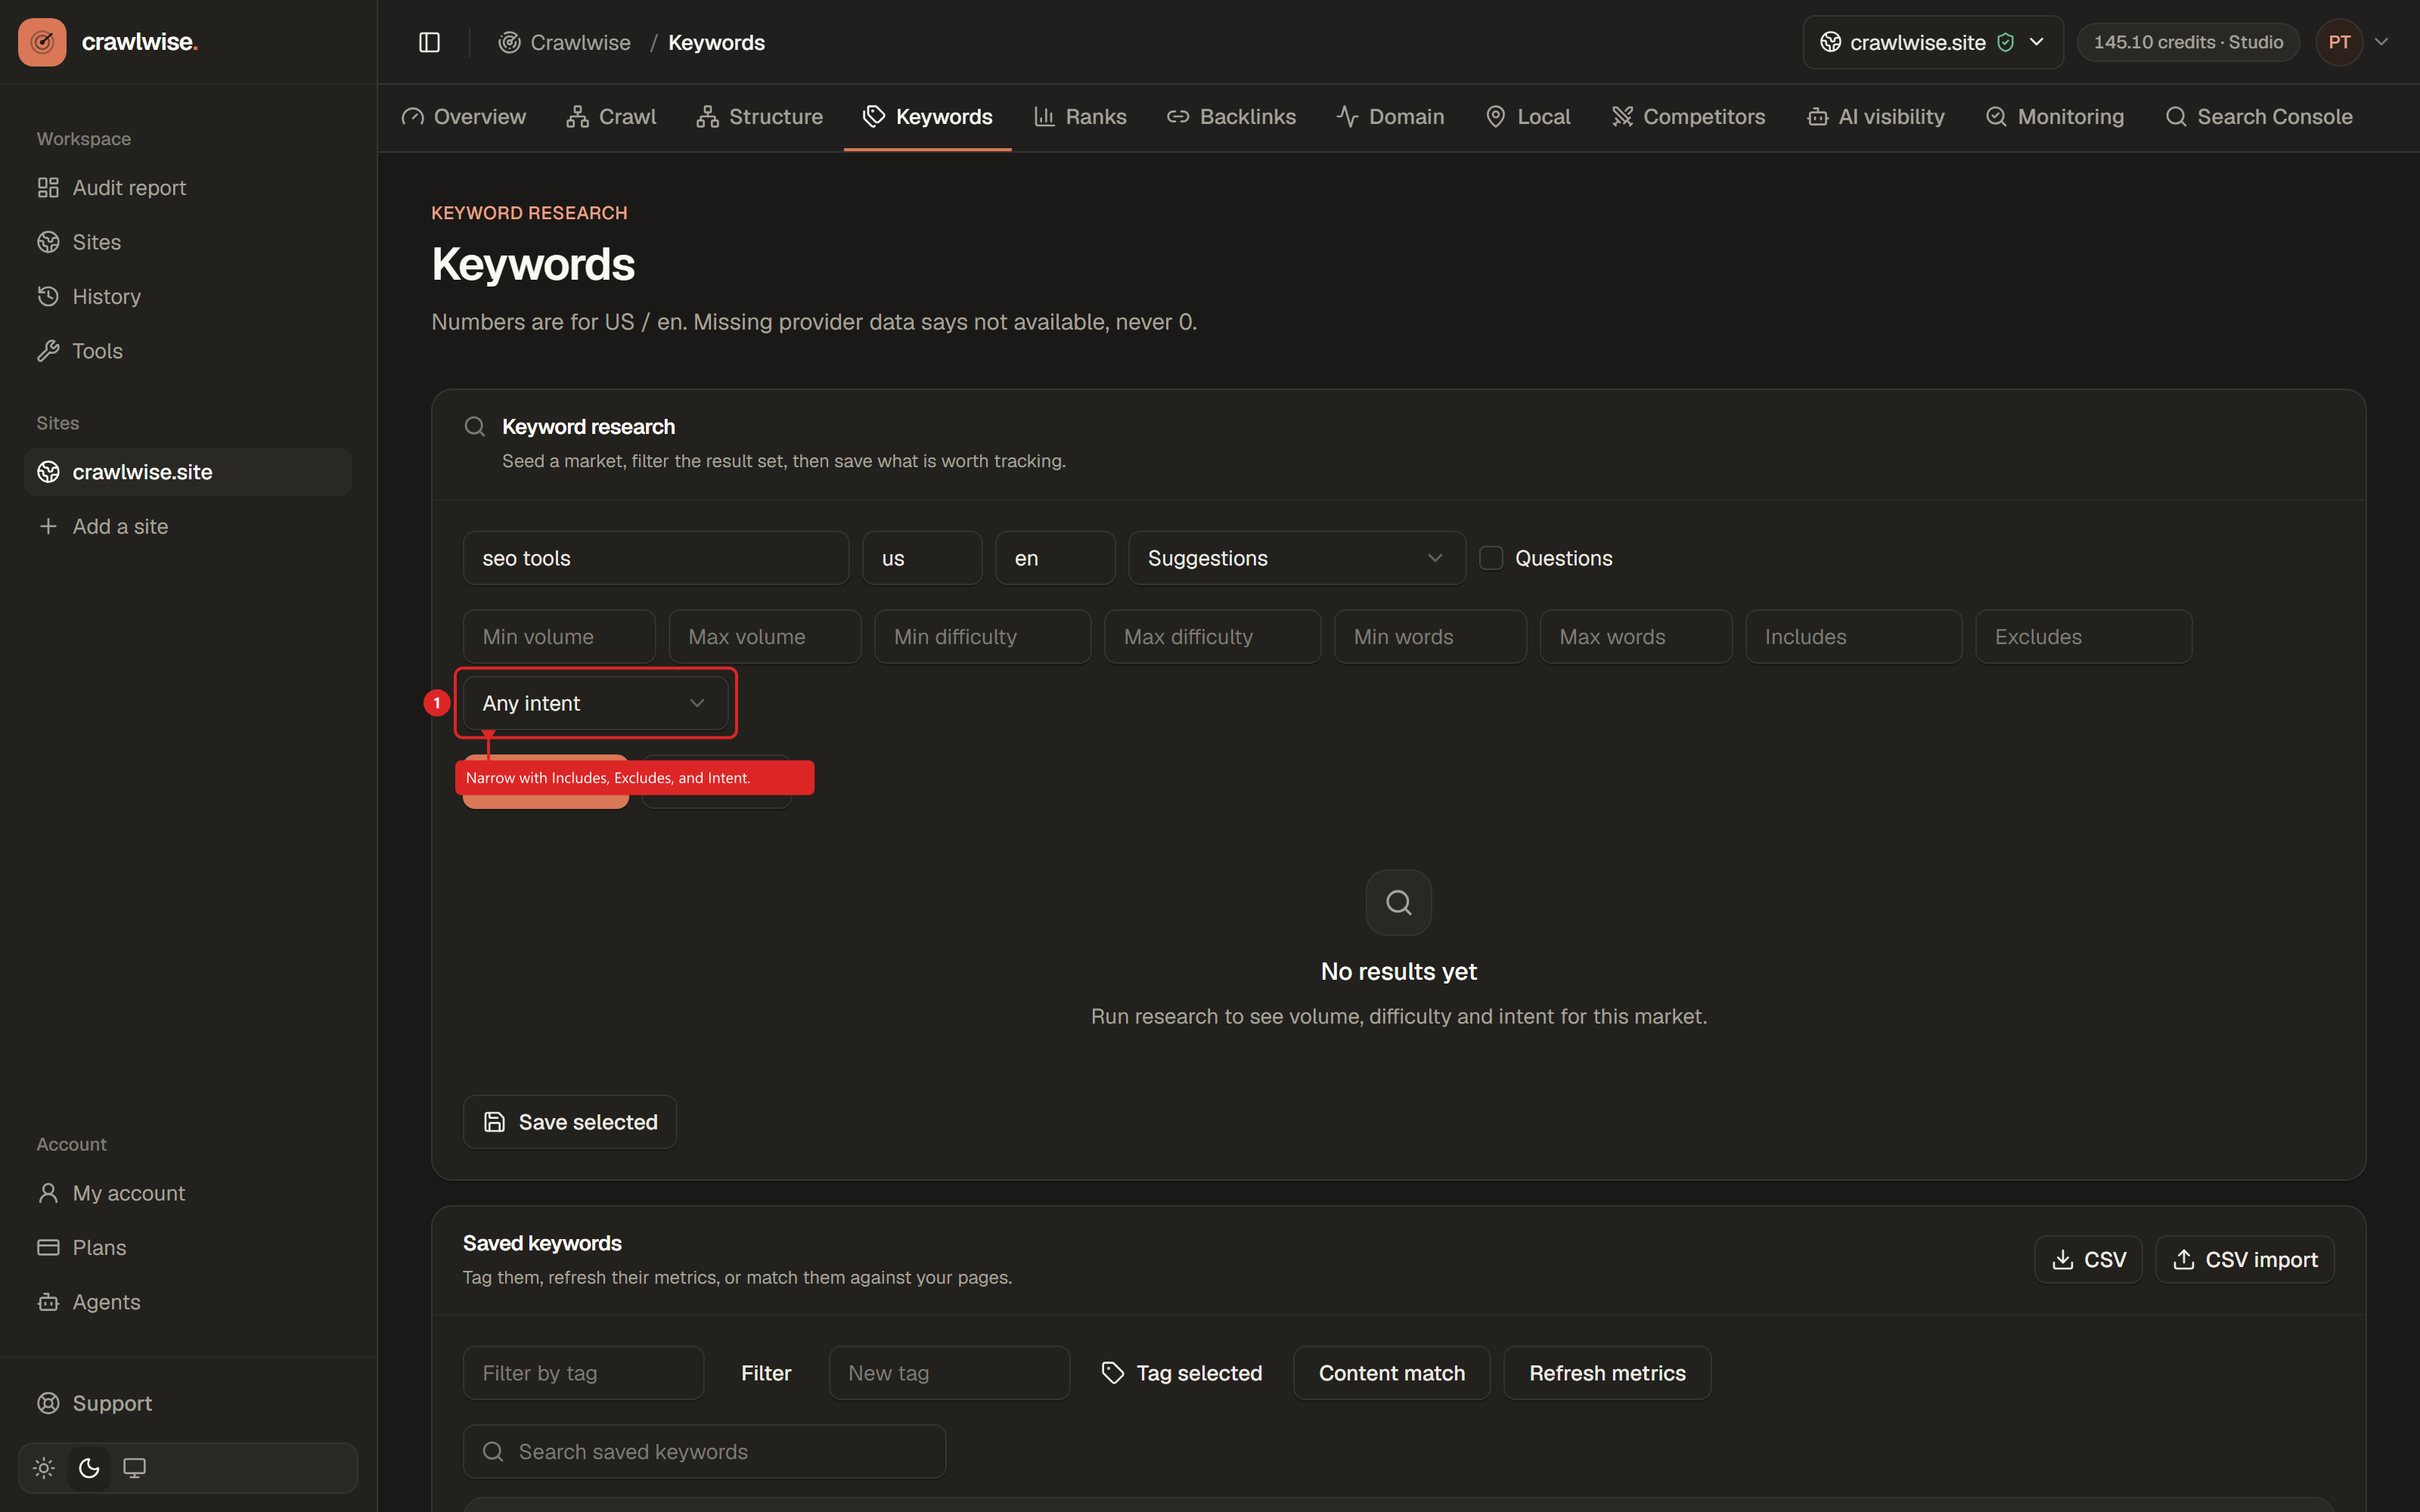Click the Filter by tag field

click(583, 1373)
